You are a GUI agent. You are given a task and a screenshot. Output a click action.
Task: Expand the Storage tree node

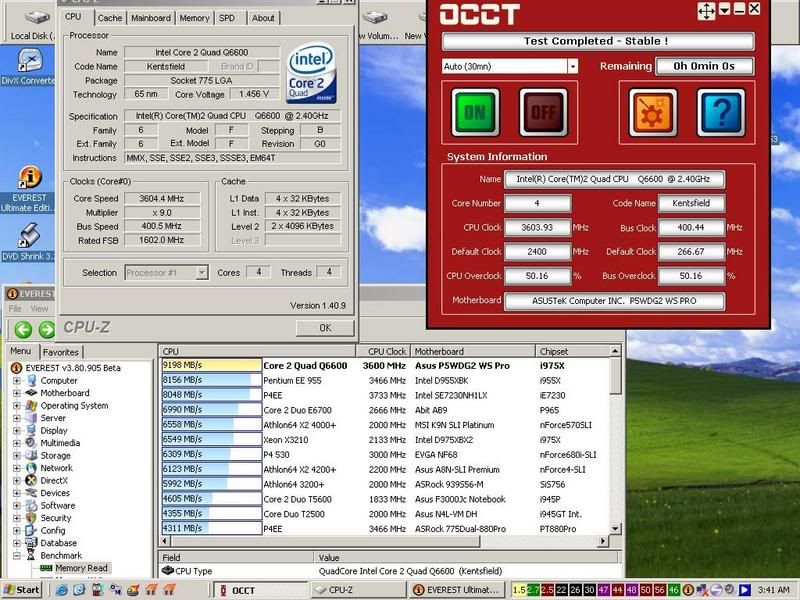[x=16, y=456]
